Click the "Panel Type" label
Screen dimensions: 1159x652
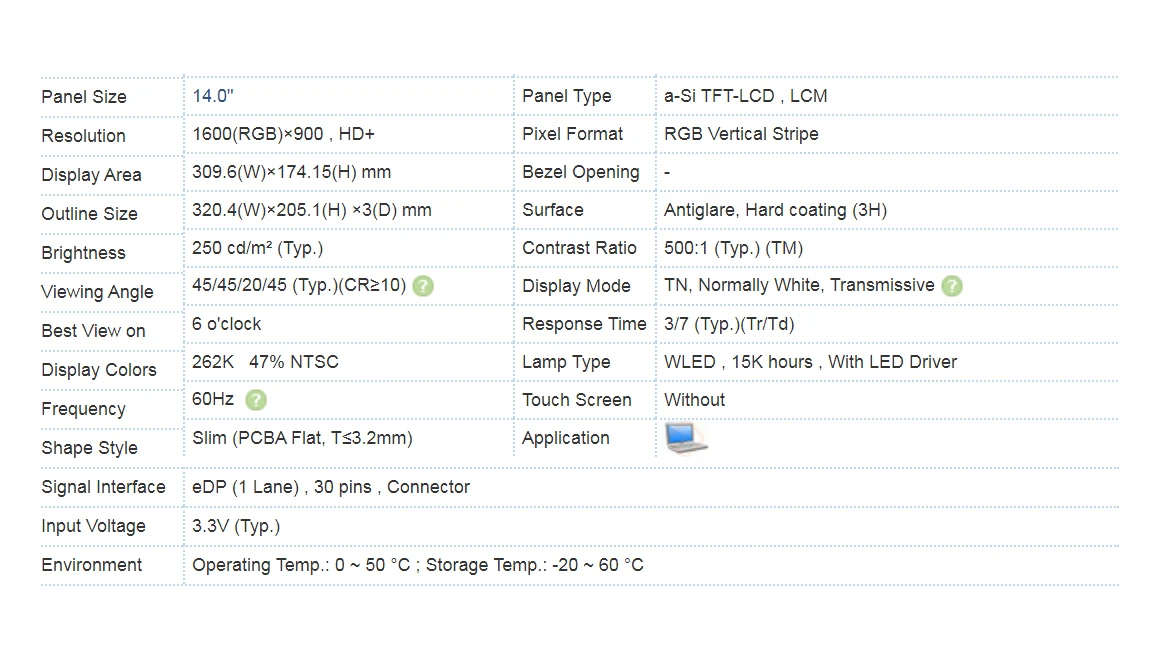567,96
